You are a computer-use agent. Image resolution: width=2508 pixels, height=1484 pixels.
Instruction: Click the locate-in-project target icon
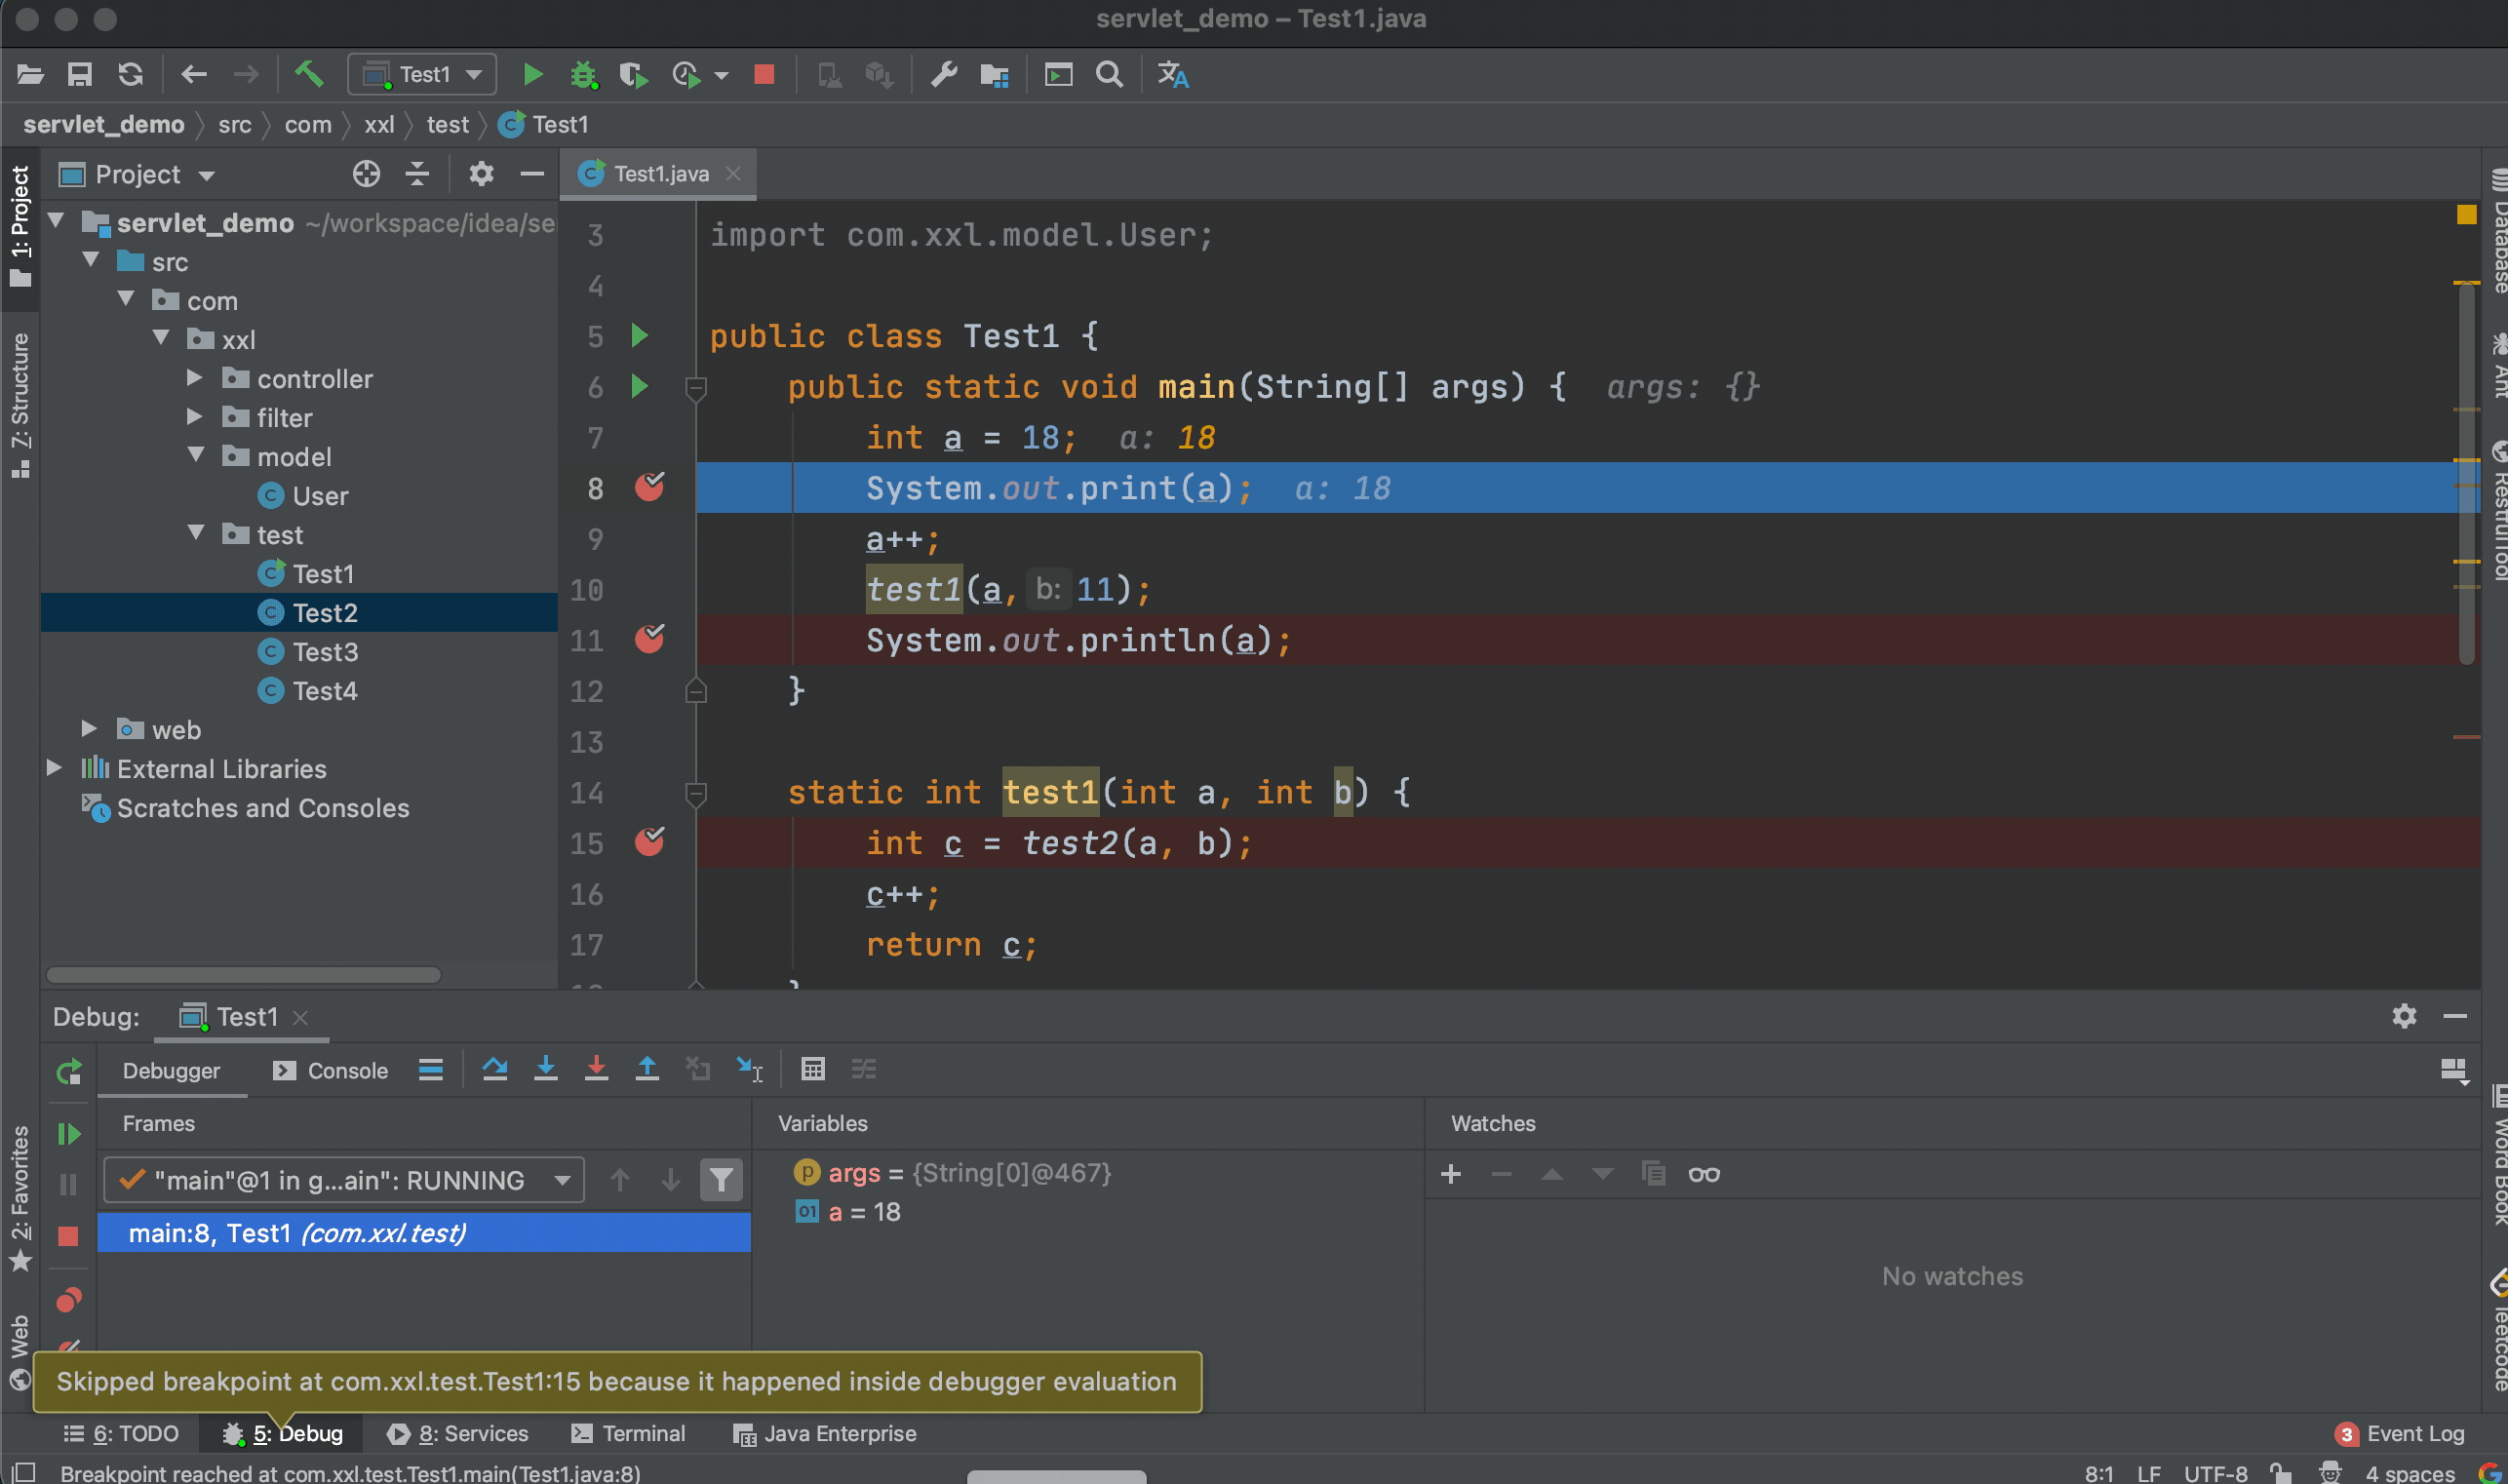pos(366,174)
